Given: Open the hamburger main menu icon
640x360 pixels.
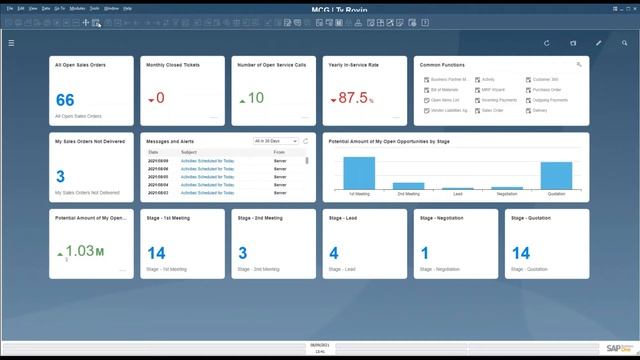Looking at the screenshot, I should tap(11, 43).
